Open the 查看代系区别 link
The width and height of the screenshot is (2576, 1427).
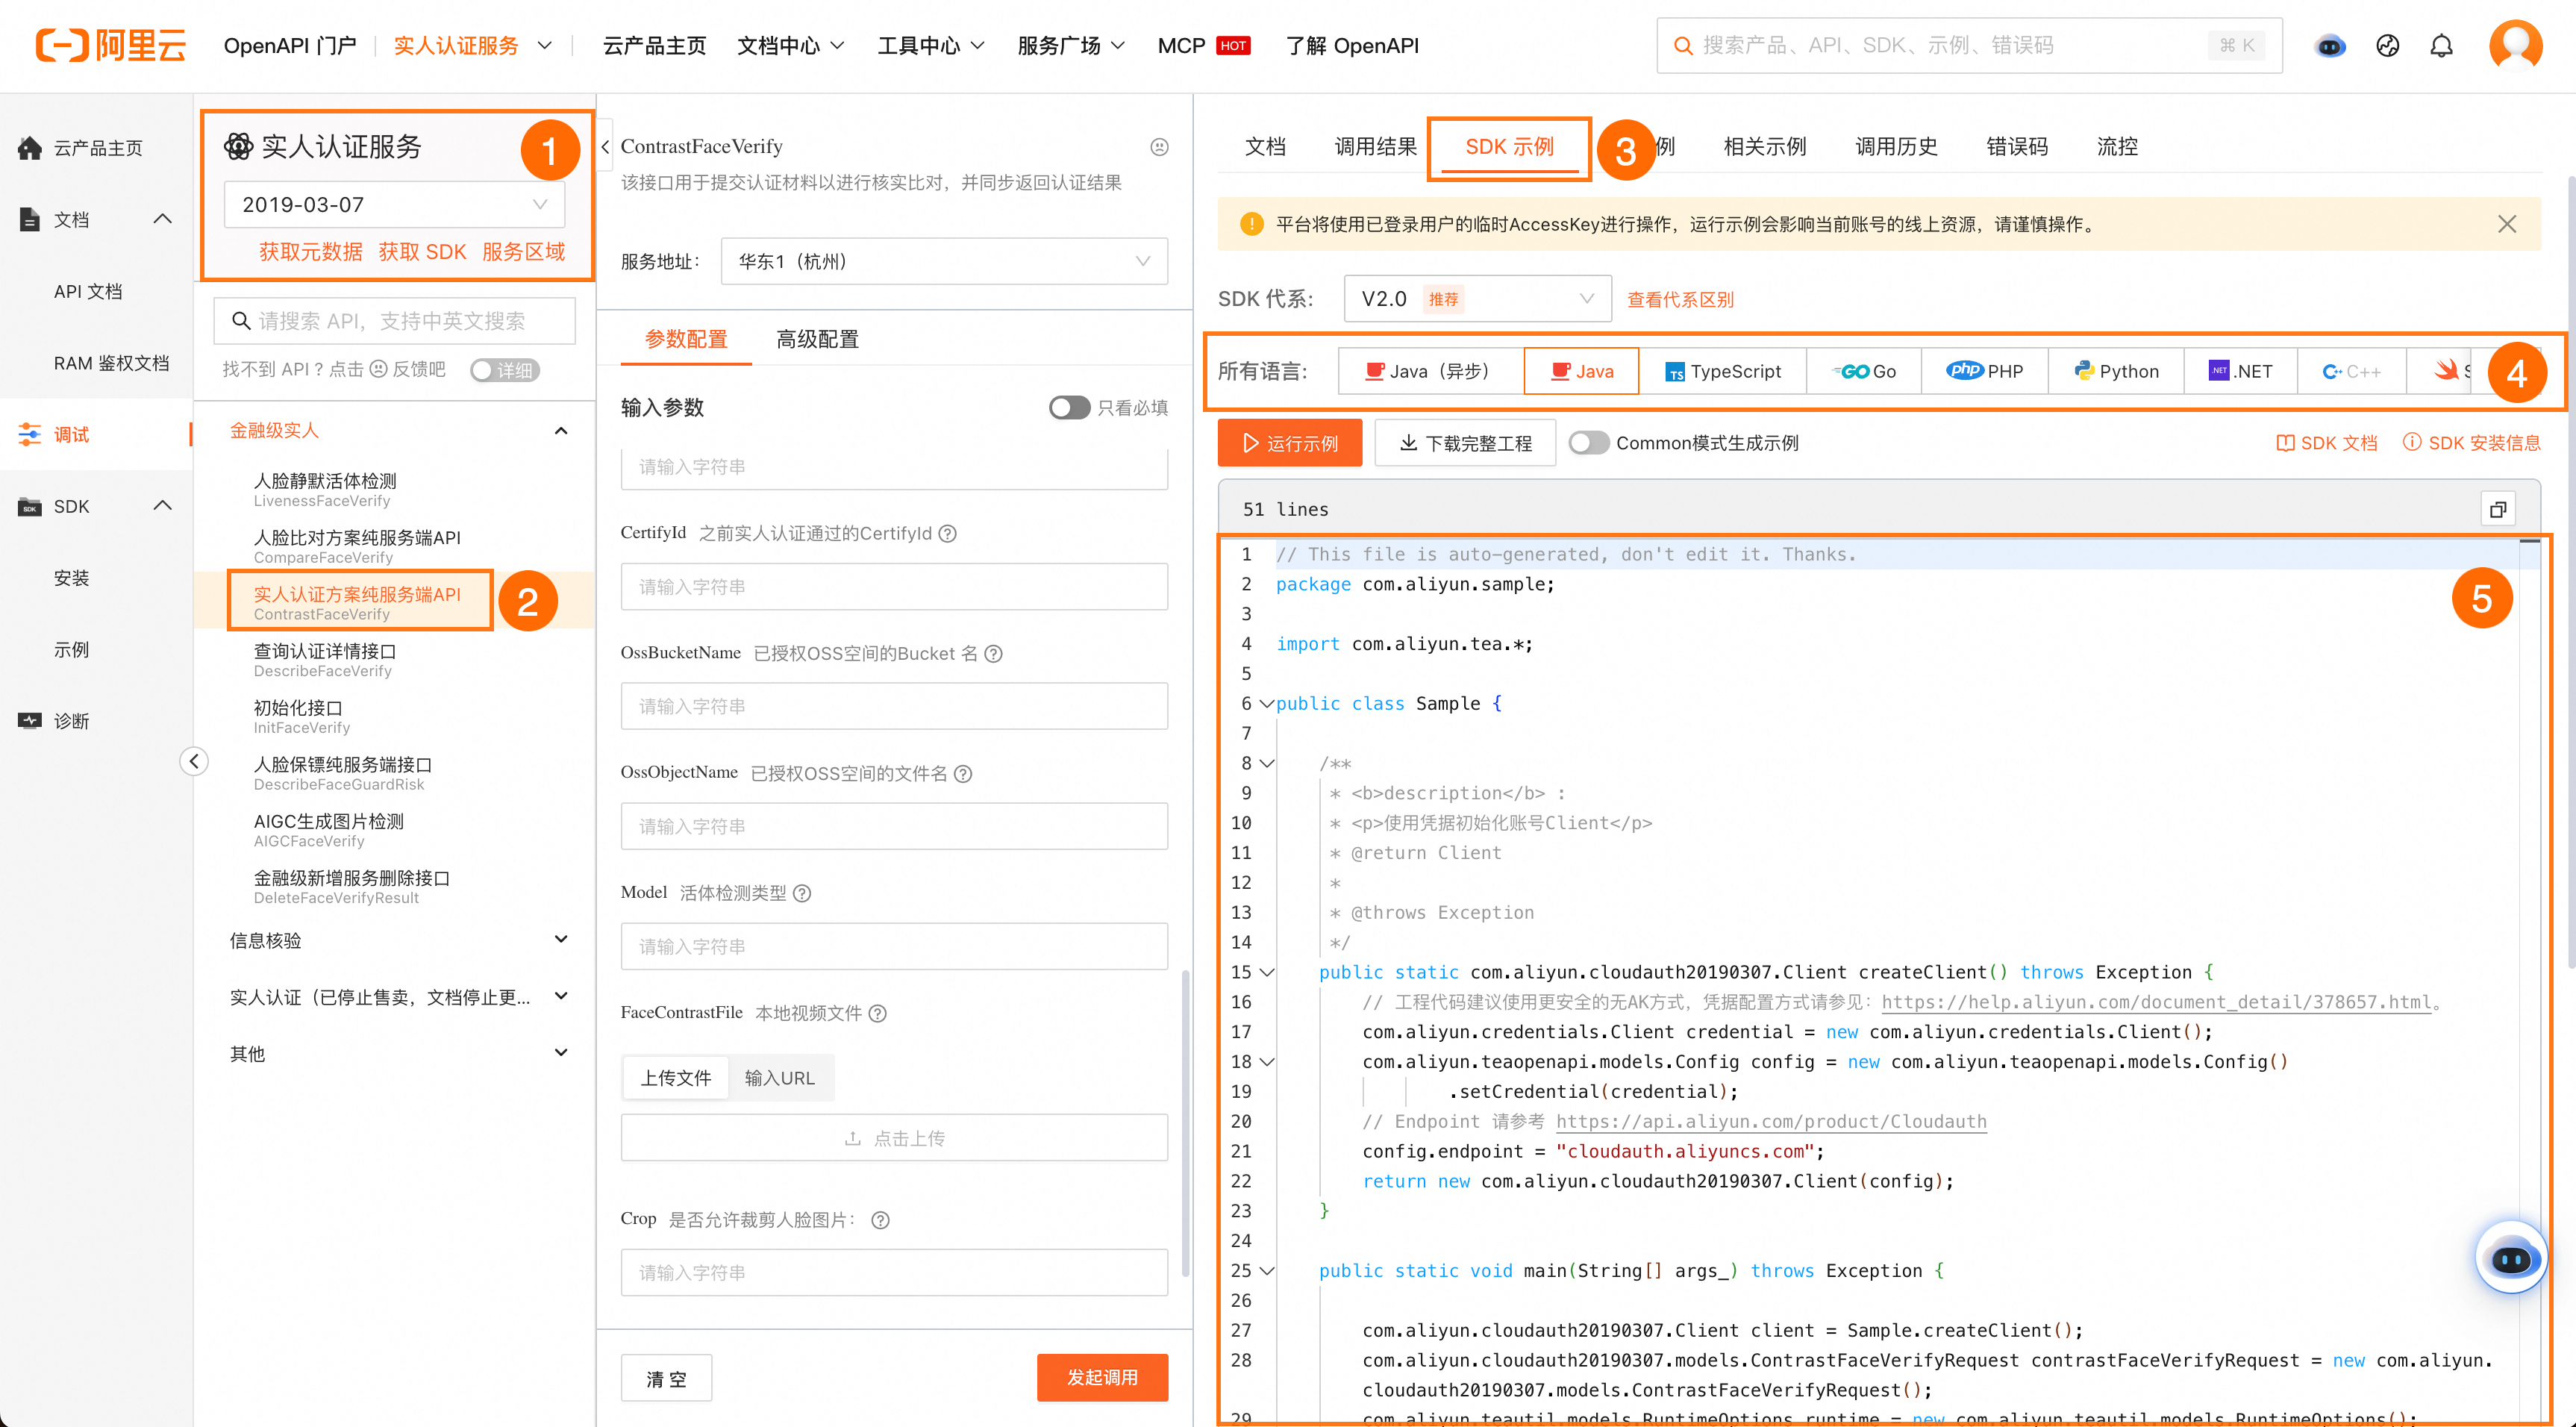pos(1680,299)
